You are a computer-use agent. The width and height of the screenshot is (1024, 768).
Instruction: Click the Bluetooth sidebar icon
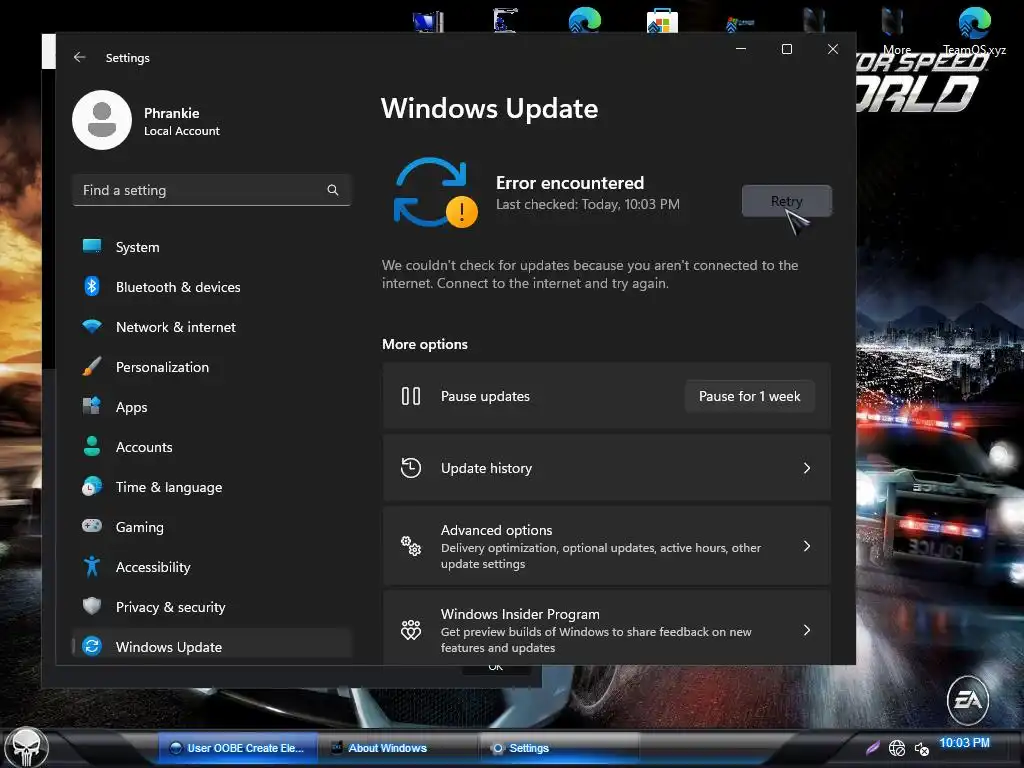point(92,286)
